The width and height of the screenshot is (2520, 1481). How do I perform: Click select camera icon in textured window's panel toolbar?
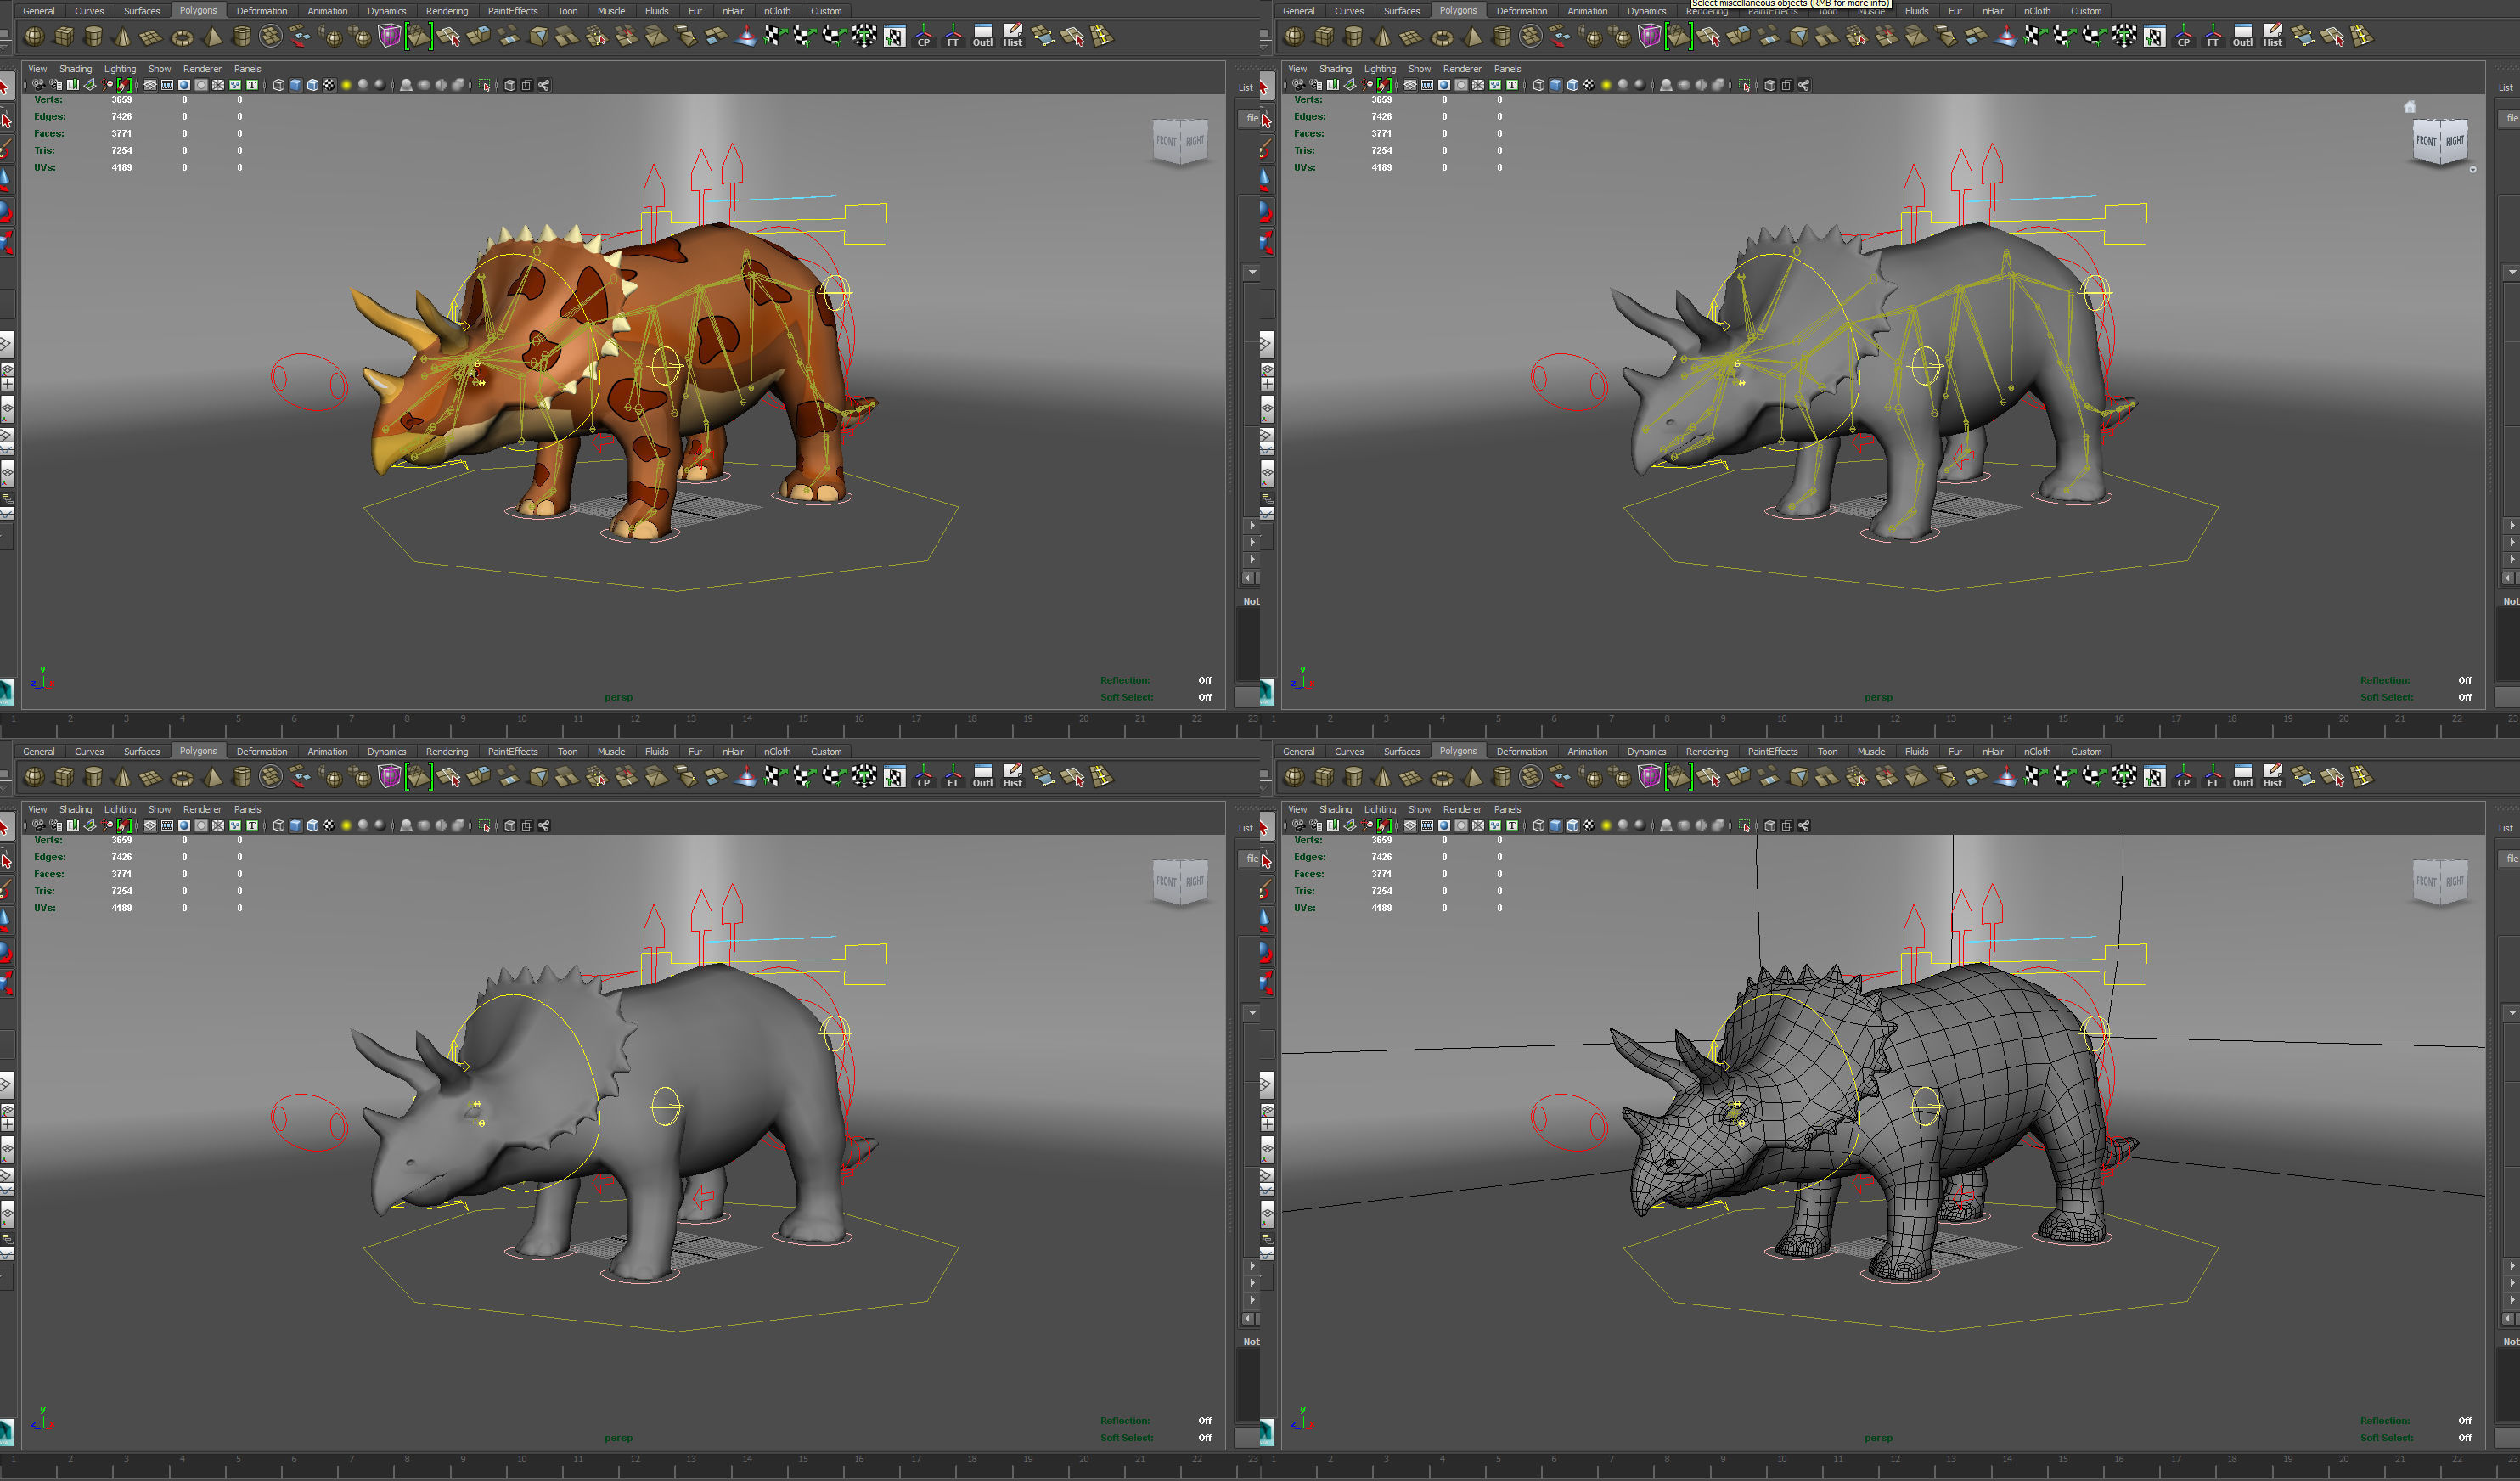38,85
